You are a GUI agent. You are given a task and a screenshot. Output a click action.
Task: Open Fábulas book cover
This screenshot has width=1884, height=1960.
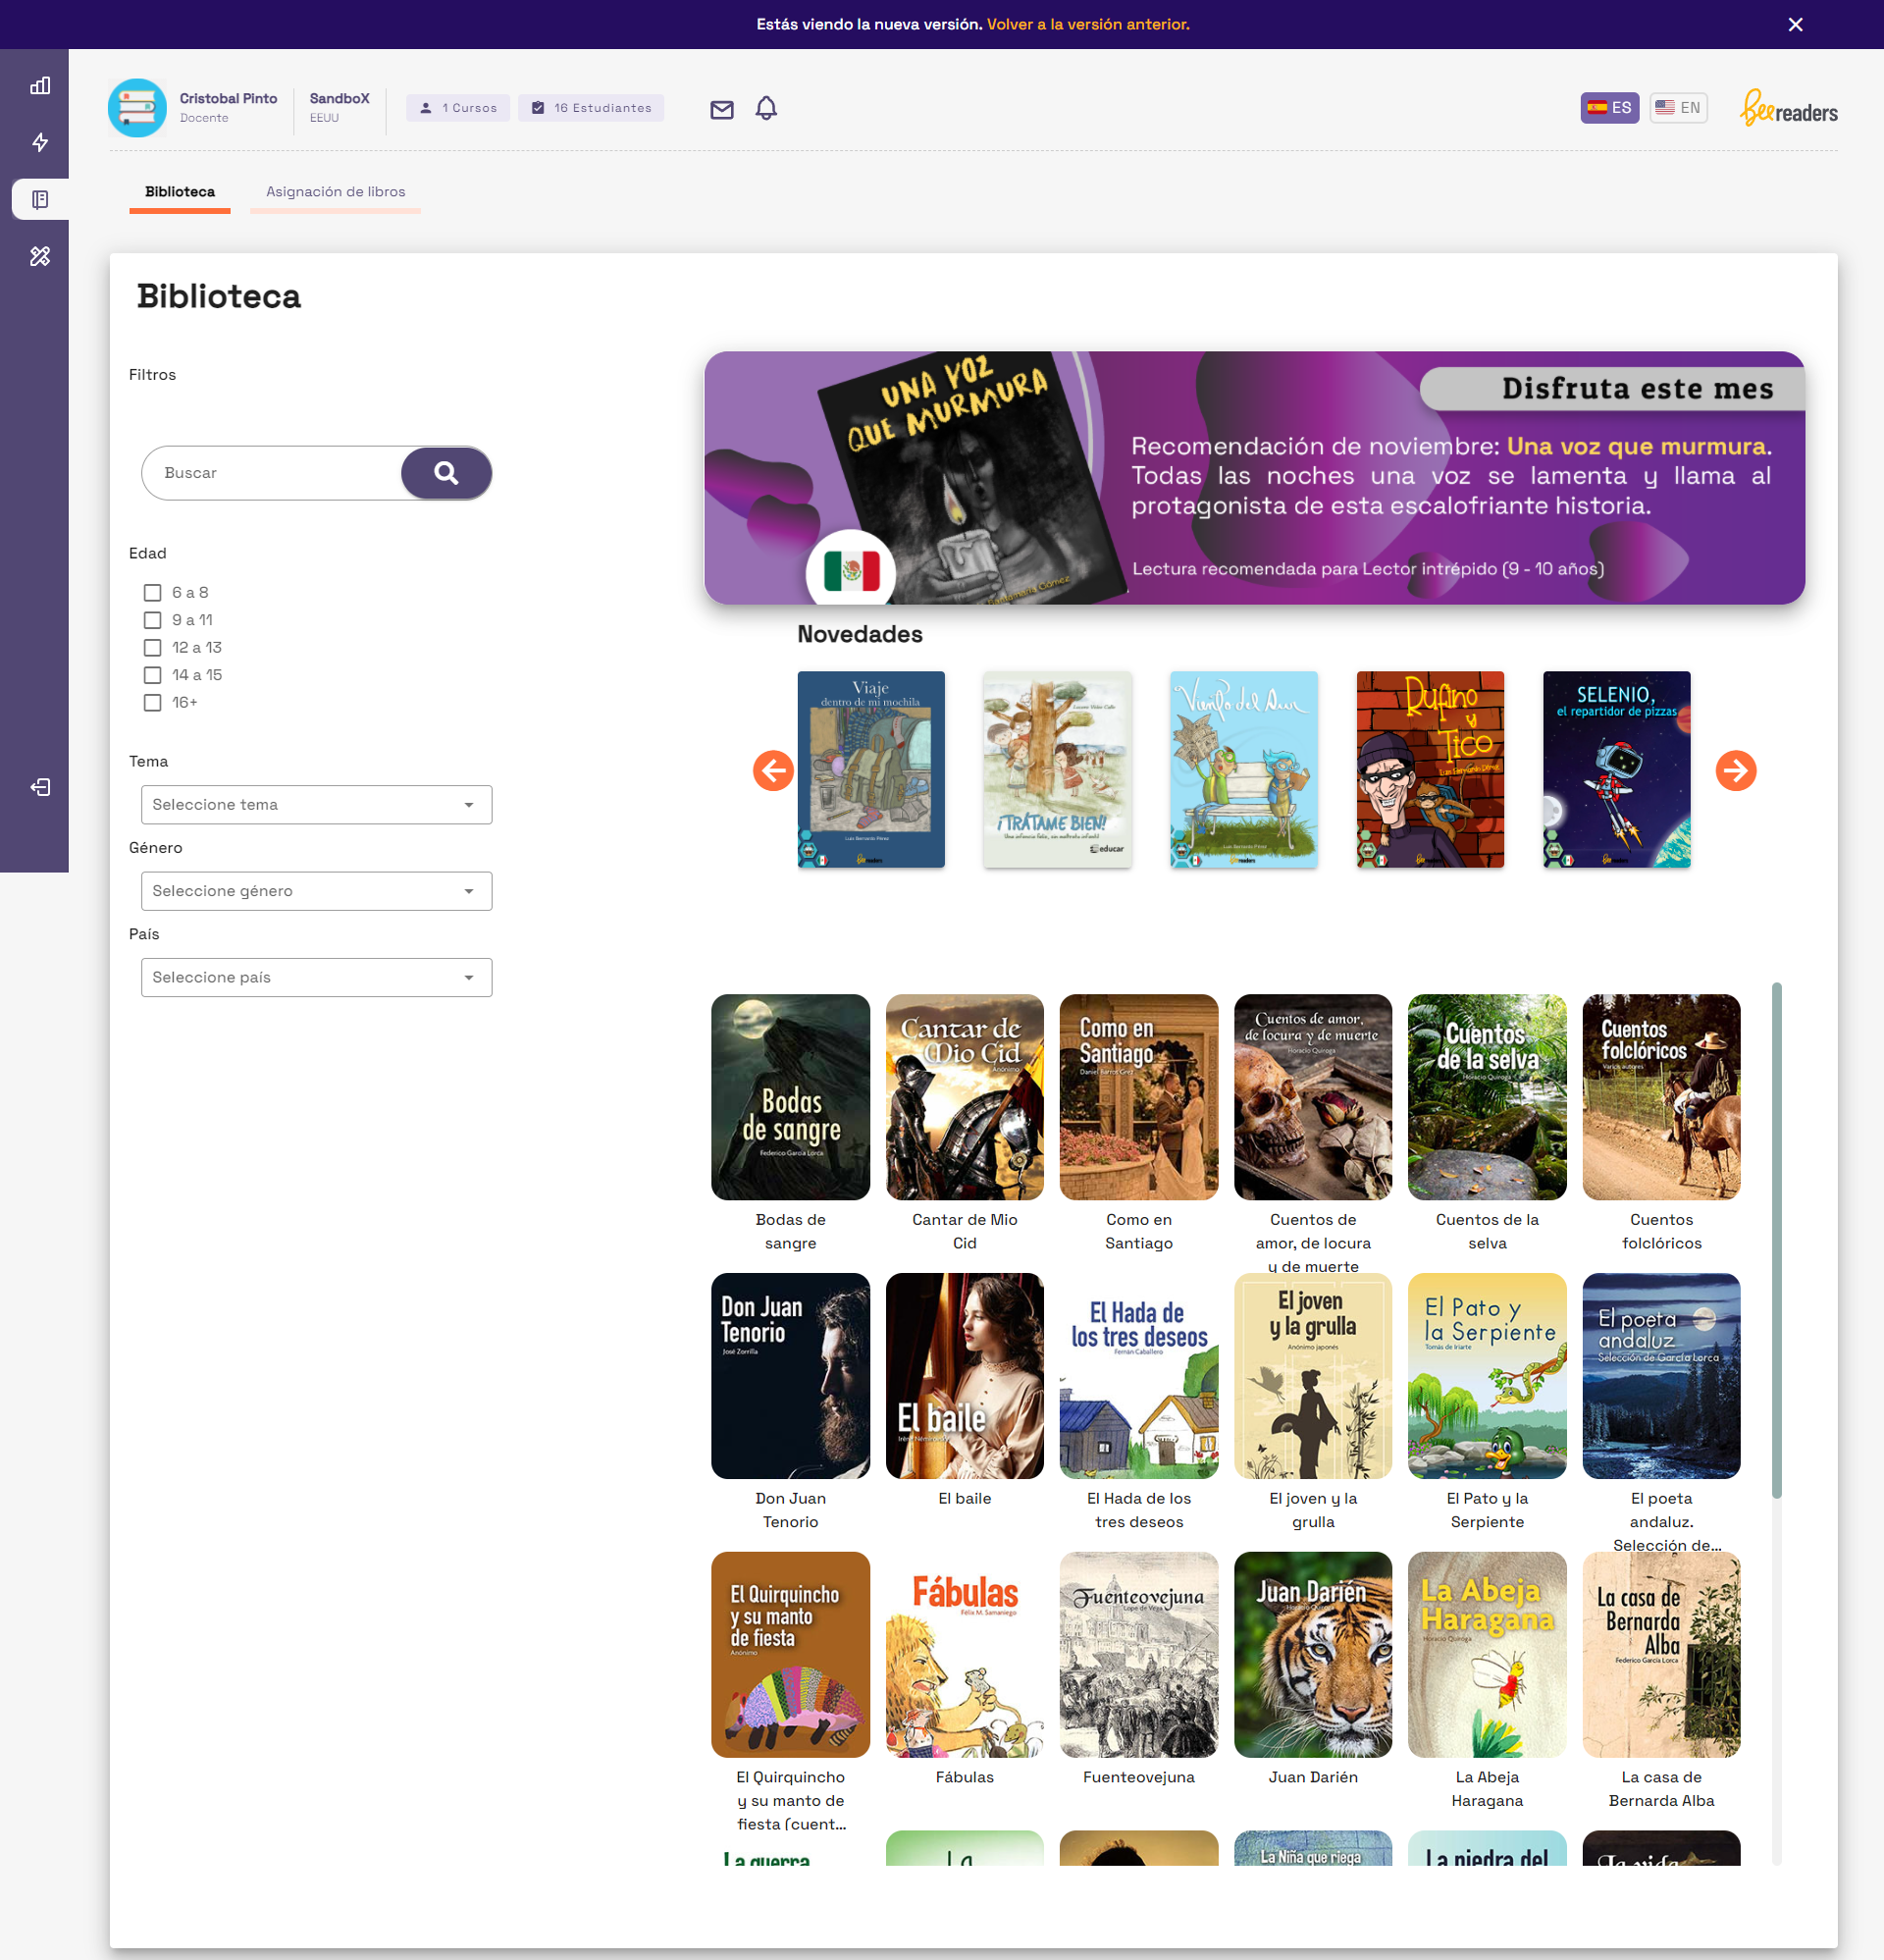click(964, 1655)
